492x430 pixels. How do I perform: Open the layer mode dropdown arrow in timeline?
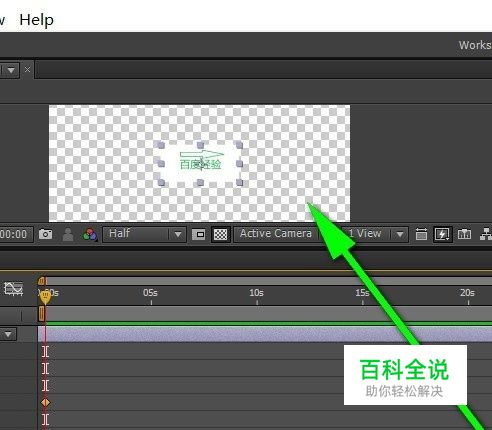(8, 334)
